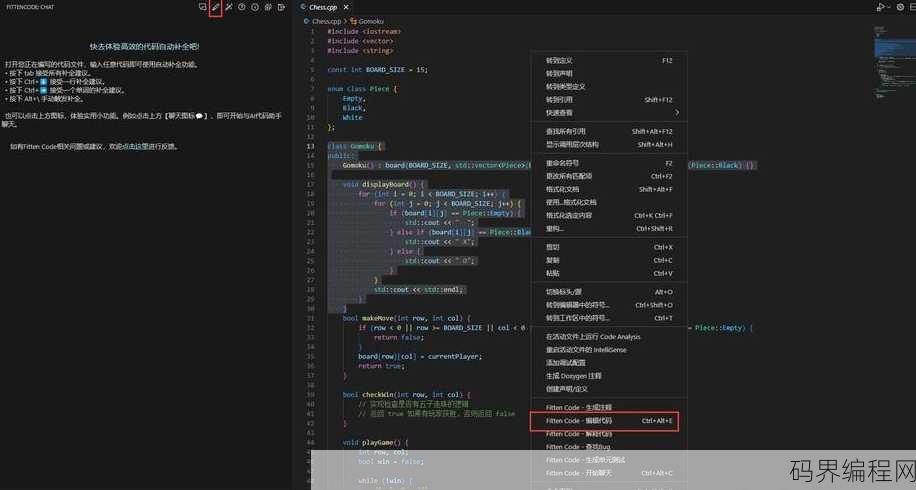
Task: Click the icon right of the clock icon in chat toolbar
Action: (x=268, y=7)
